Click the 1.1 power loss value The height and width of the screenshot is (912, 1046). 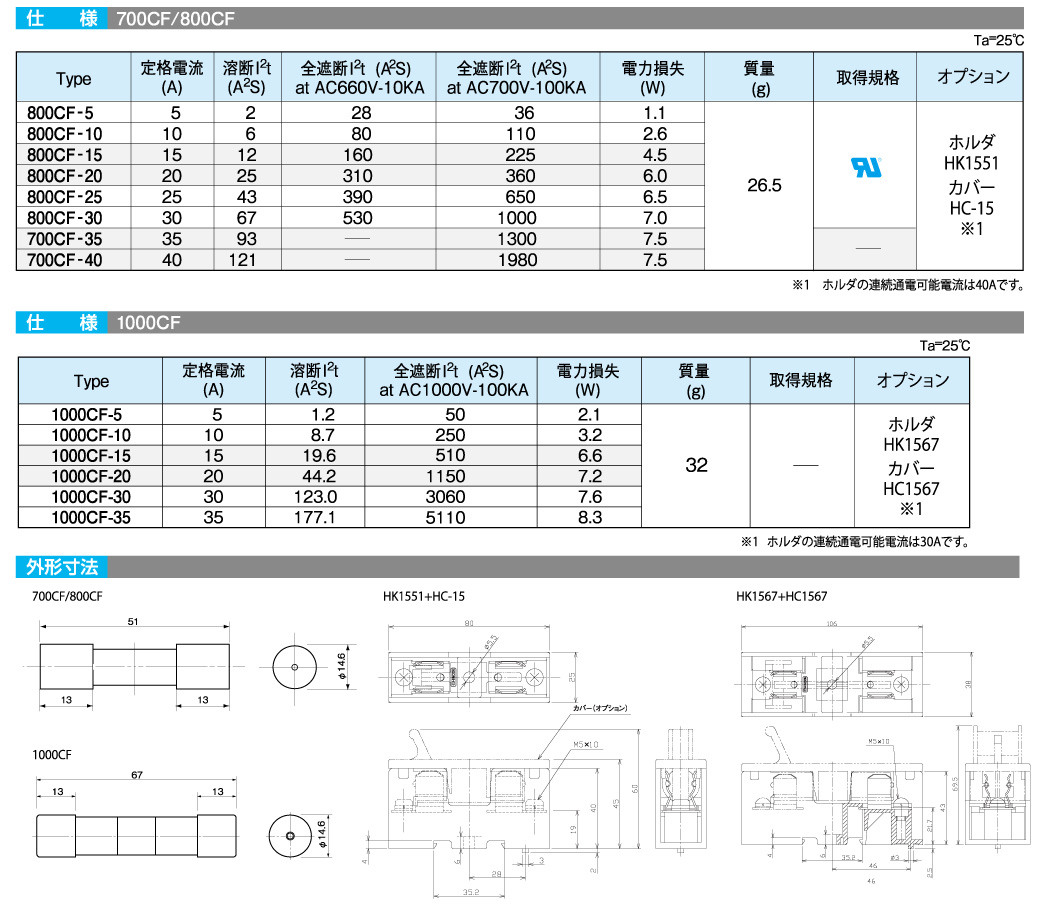click(x=654, y=113)
